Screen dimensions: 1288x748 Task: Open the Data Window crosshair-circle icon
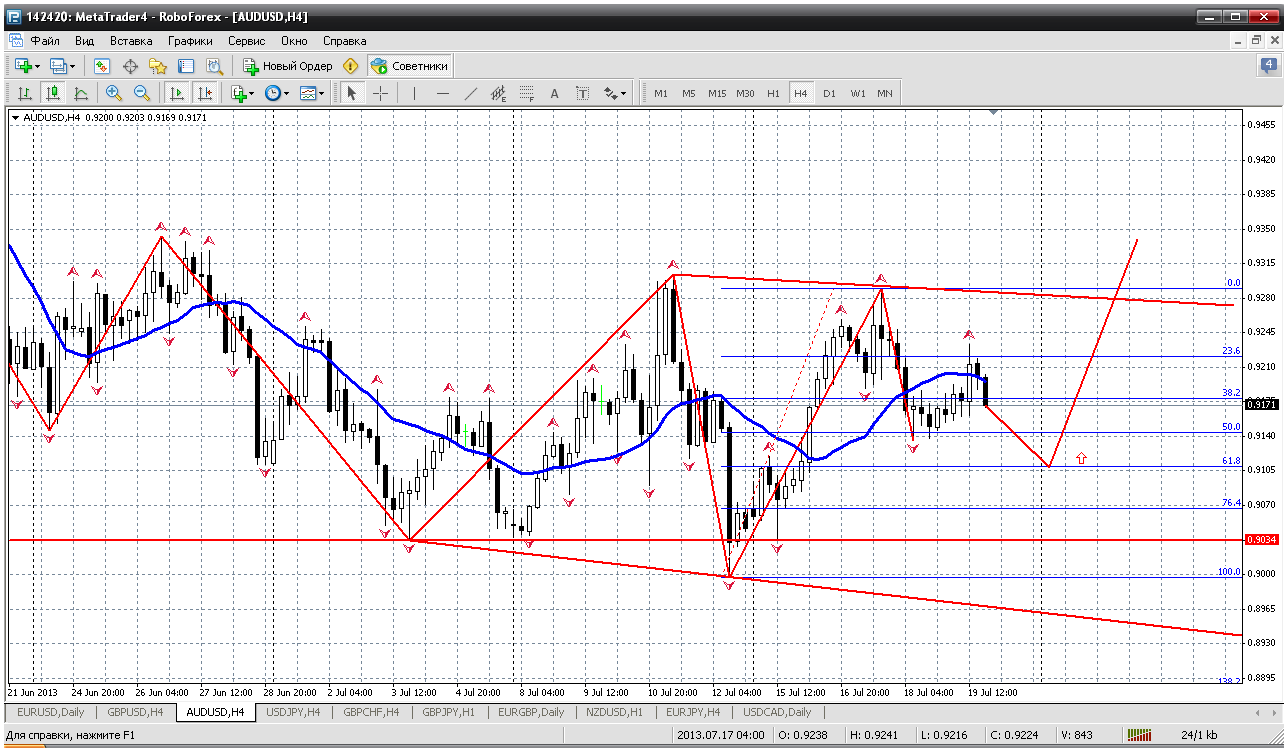[x=130, y=66]
